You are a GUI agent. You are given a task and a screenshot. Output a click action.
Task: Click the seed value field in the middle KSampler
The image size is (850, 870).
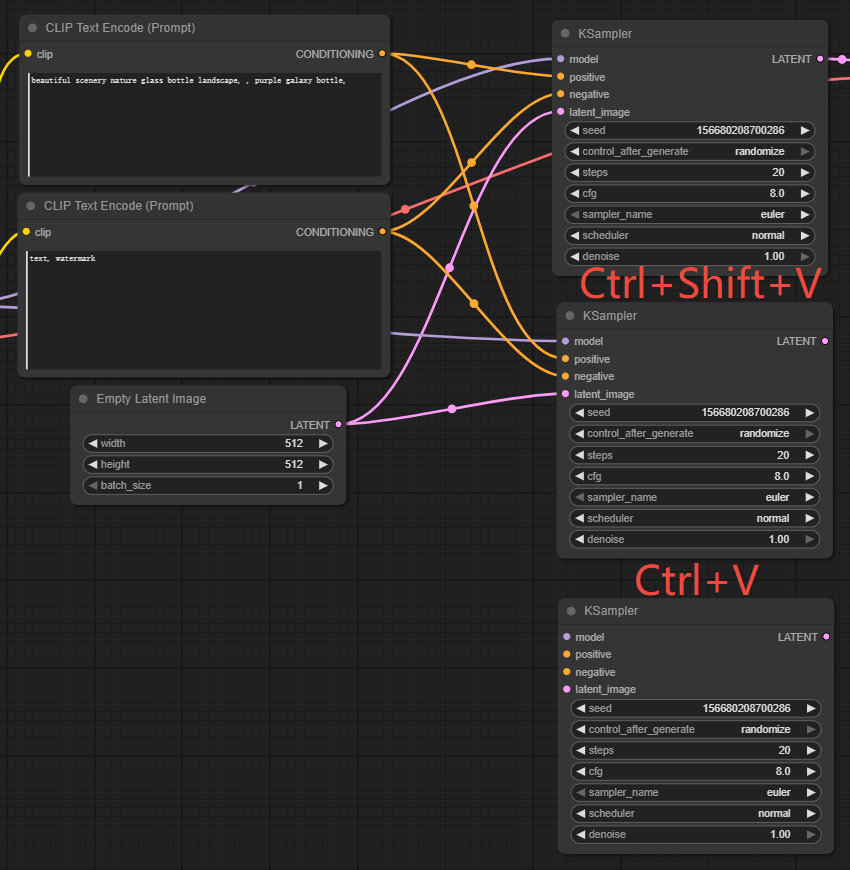point(694,412)
